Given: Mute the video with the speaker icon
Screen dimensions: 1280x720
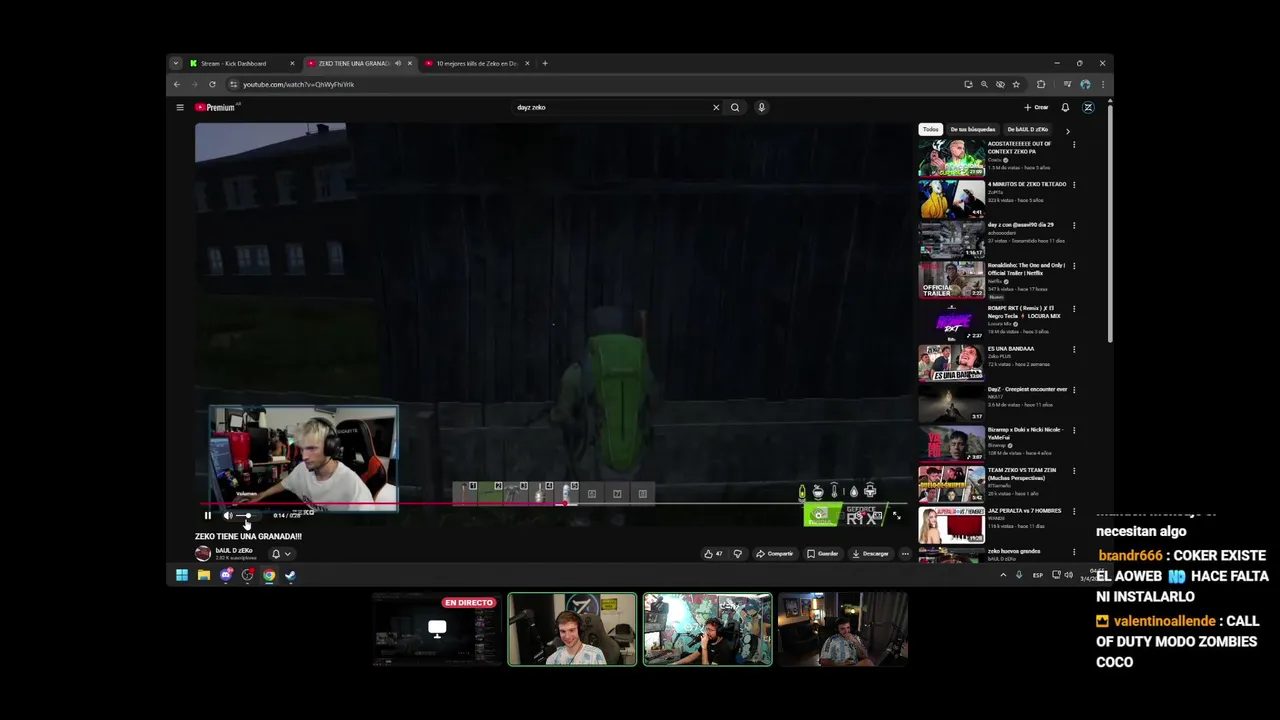Looking at the screenshot, I should [x=228, y=515].
